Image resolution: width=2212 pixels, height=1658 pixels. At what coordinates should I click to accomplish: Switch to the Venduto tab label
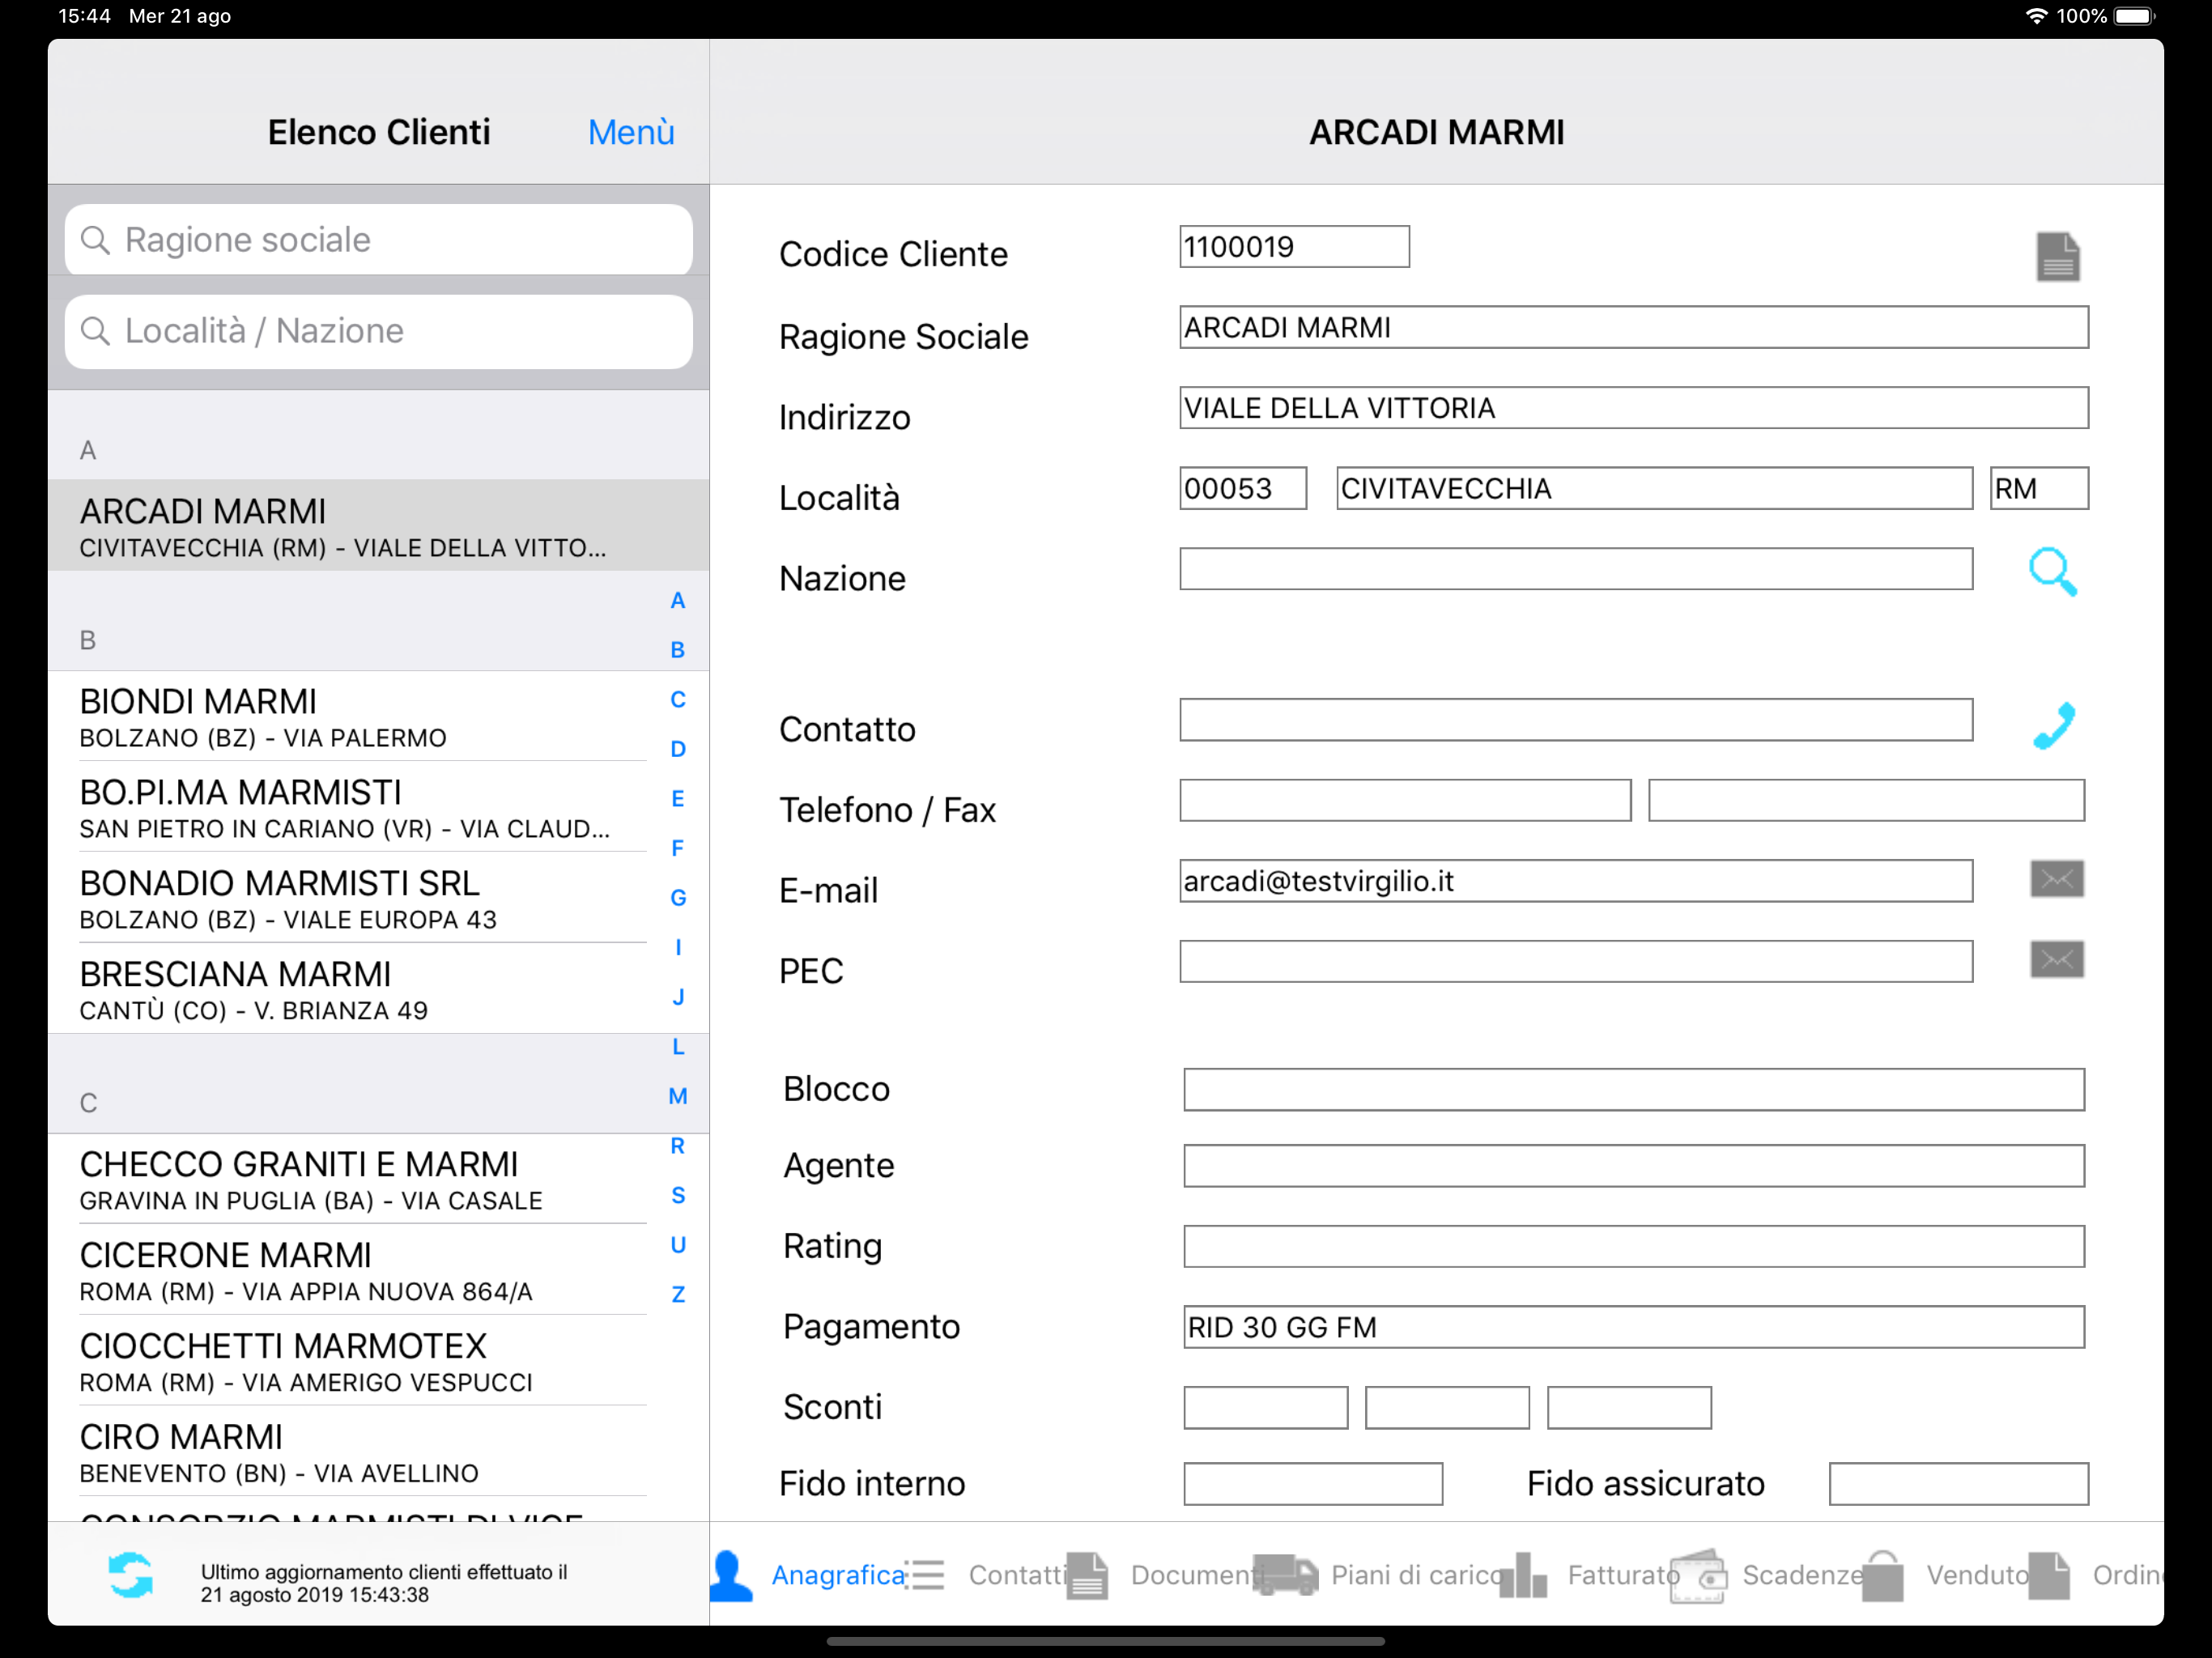pos(1977,1575)
